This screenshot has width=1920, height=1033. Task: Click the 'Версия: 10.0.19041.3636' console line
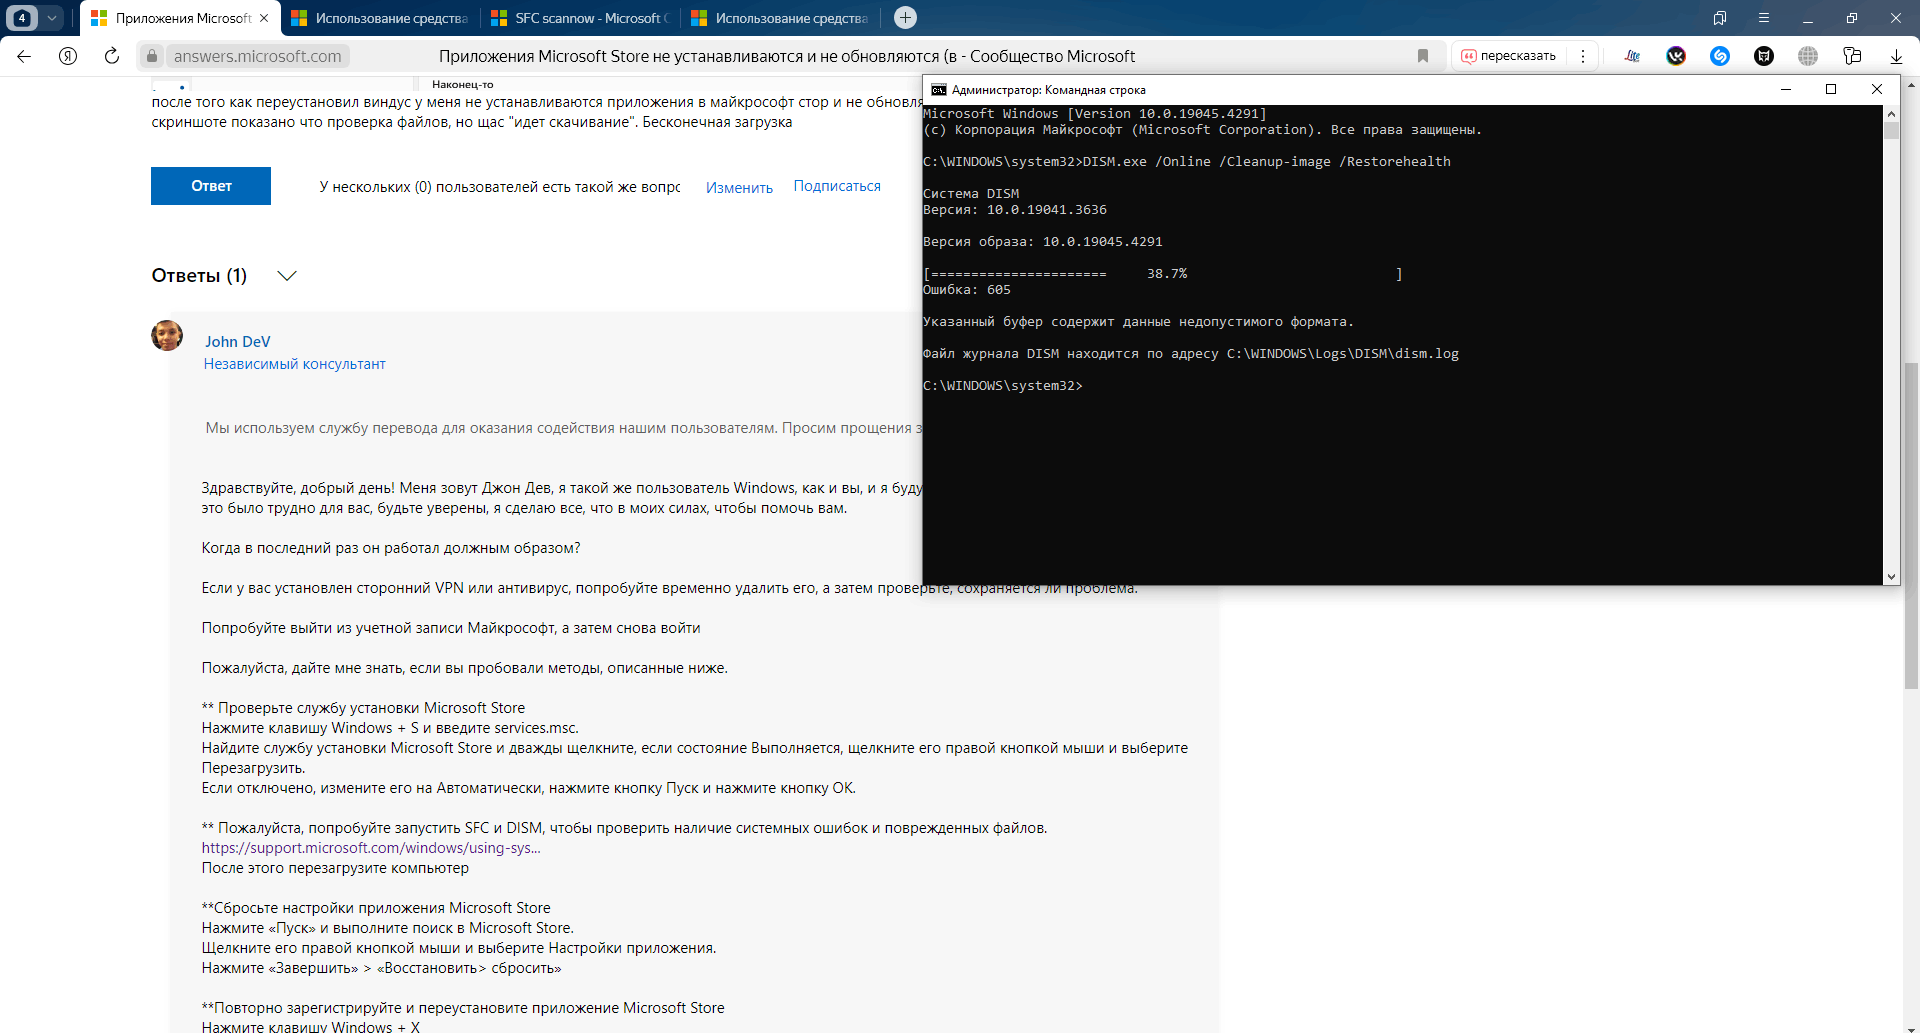[x=1015, y=210]
